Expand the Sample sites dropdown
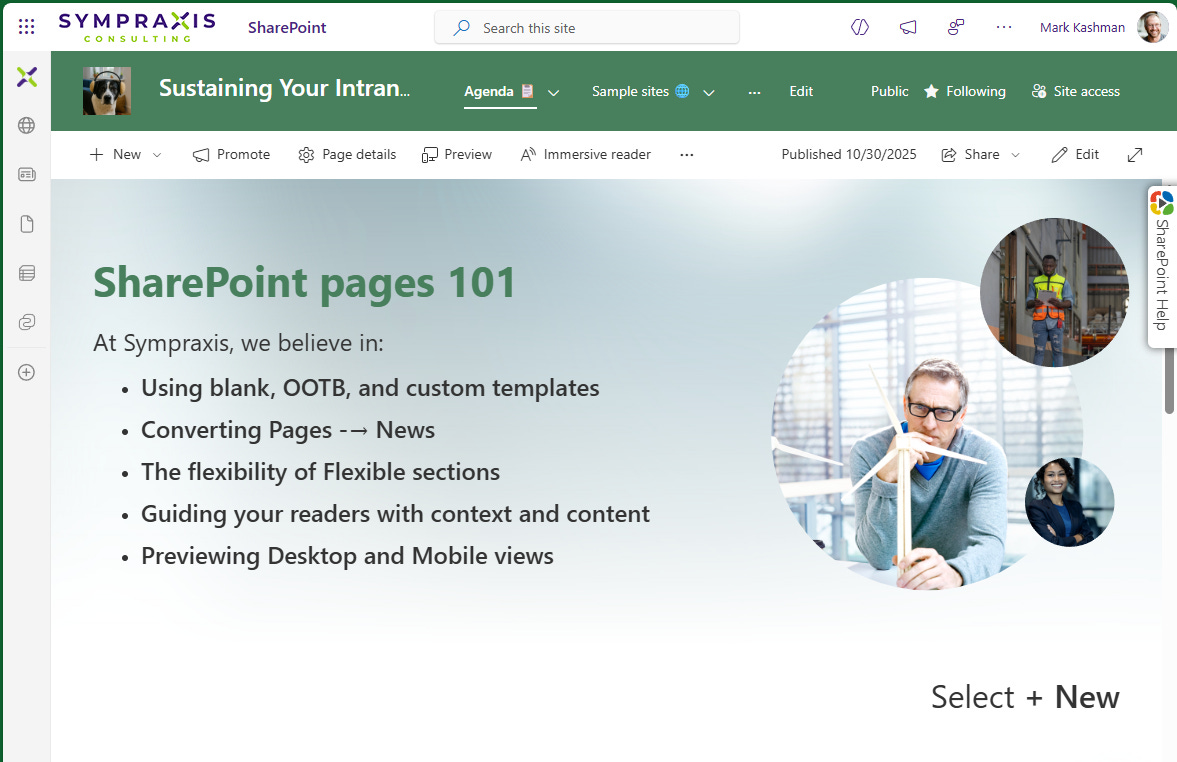The width and height of the screenshot is (1177, 762). click(709, 91)
